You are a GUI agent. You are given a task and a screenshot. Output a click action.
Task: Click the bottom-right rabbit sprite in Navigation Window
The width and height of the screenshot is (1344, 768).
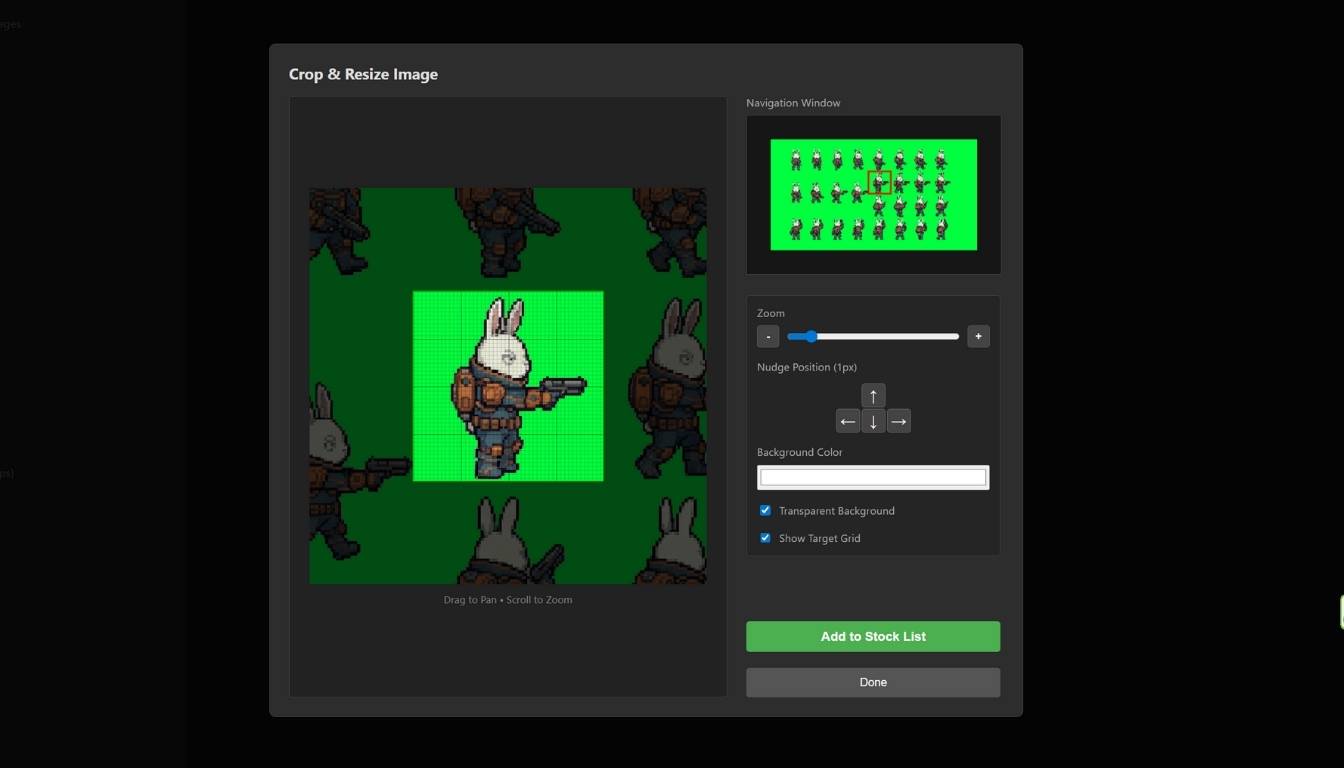coord(941,230)
